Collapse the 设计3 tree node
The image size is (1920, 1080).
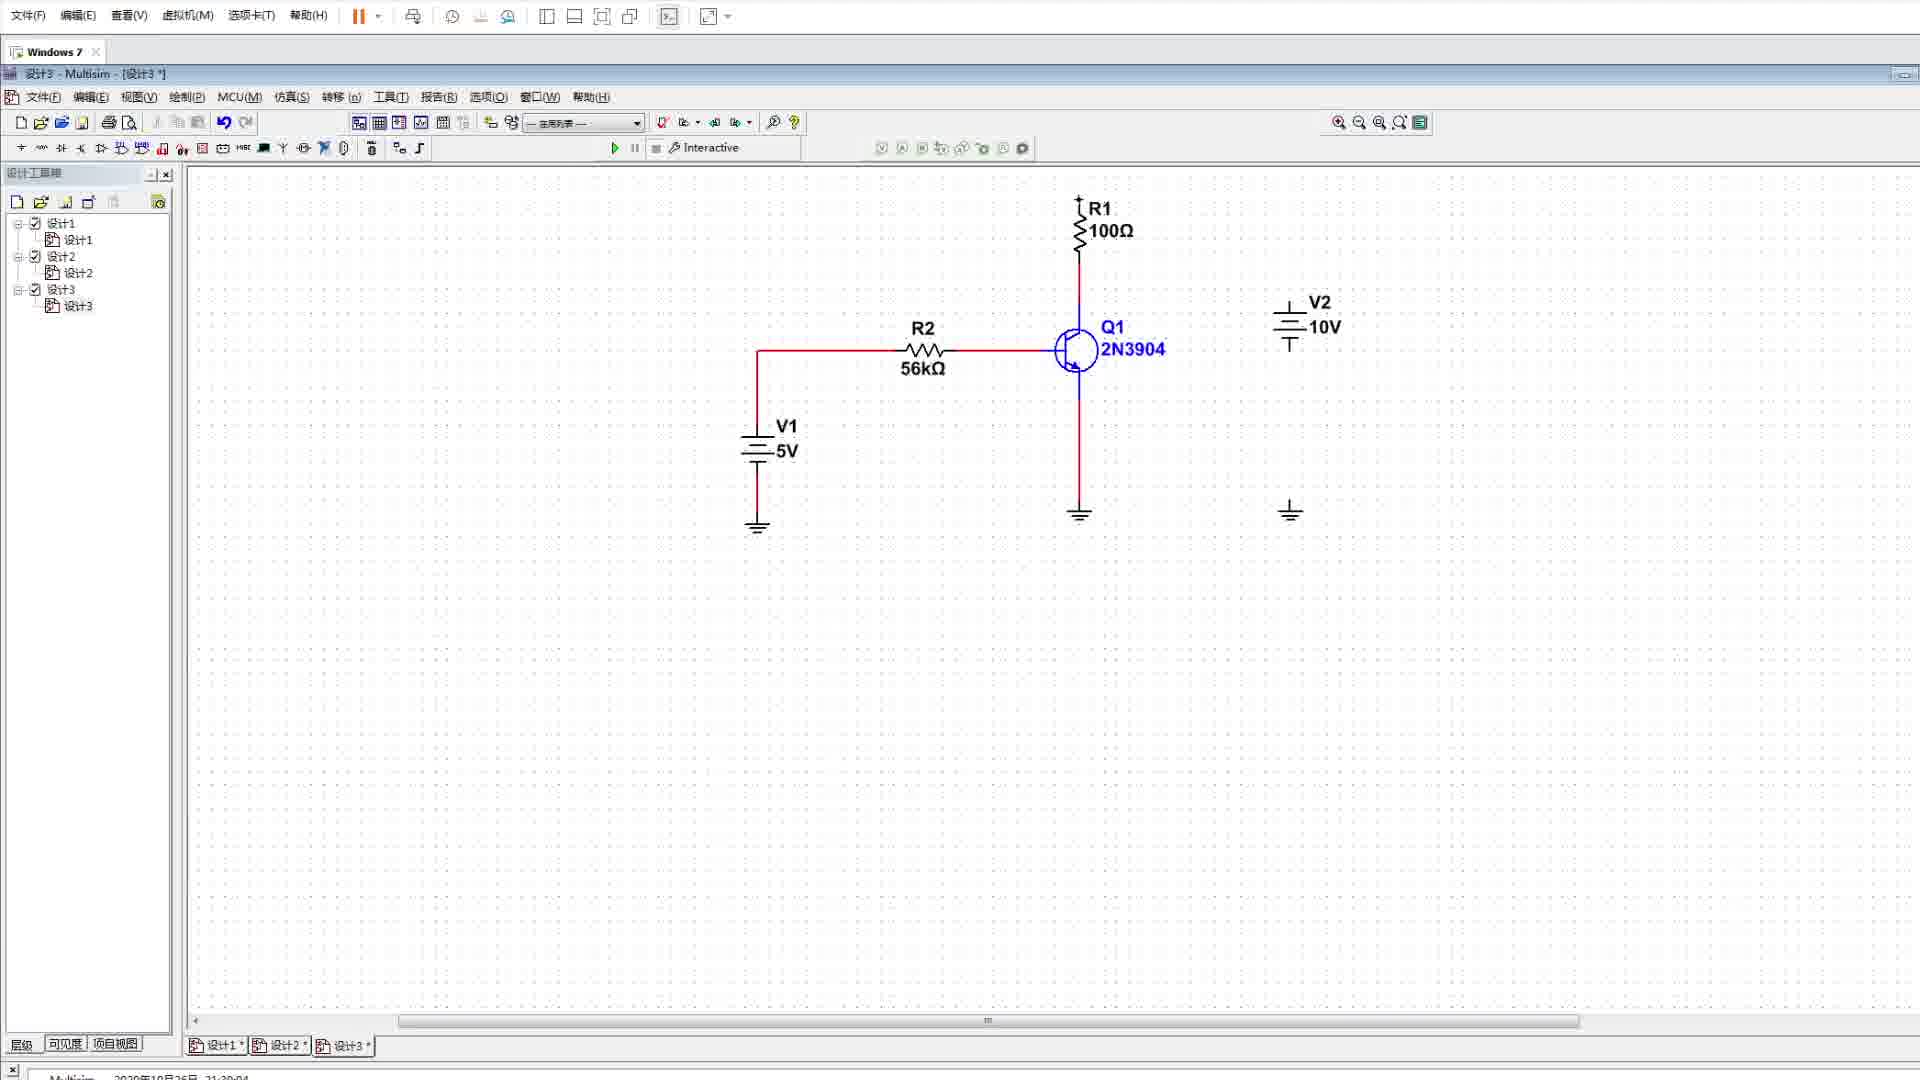pyautogui.click(x=18, y=289)
